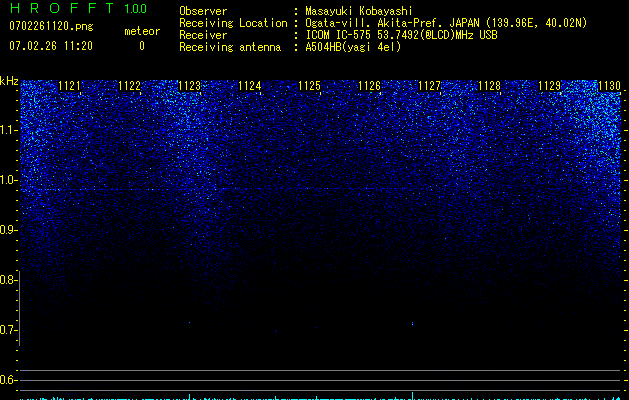
Task: Click the 1124 time marker
Action: click(250, 86)
